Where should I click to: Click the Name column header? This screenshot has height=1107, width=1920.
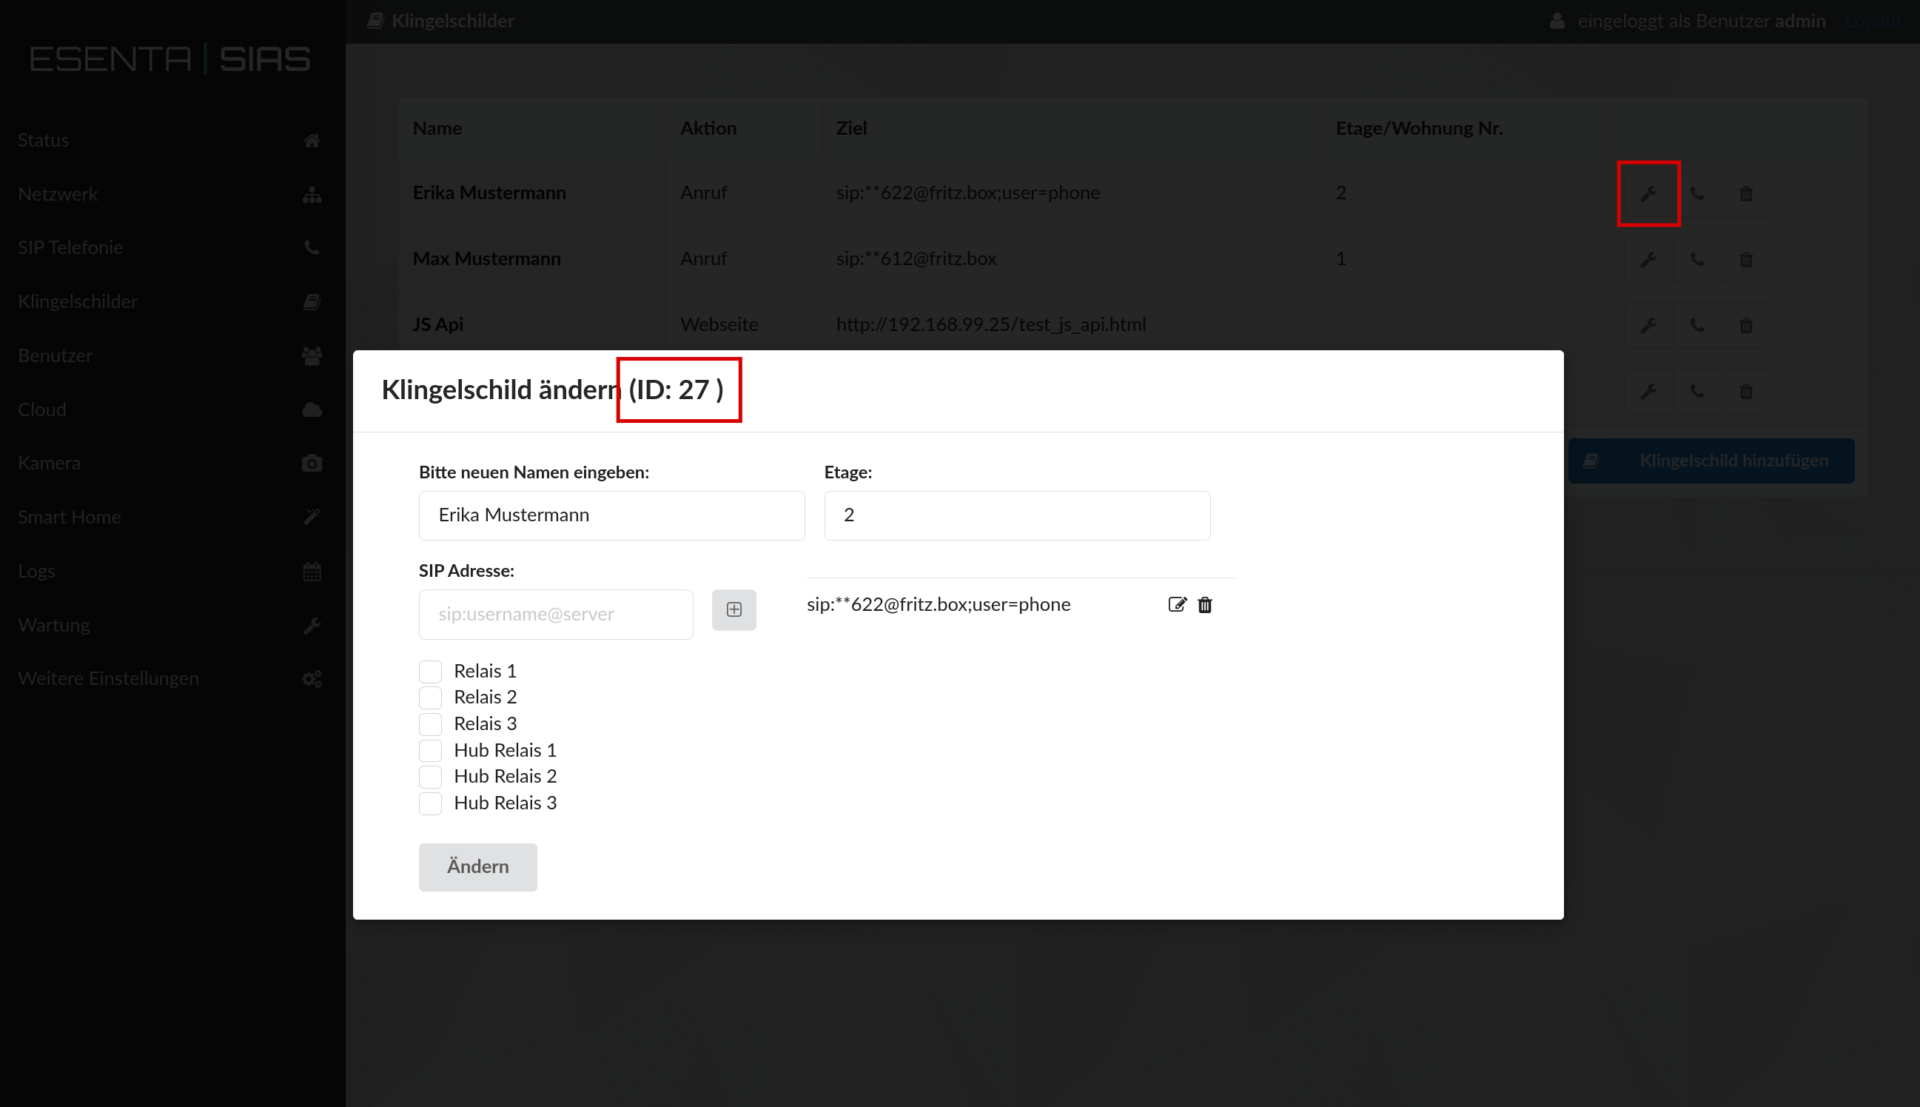point(437,128)
